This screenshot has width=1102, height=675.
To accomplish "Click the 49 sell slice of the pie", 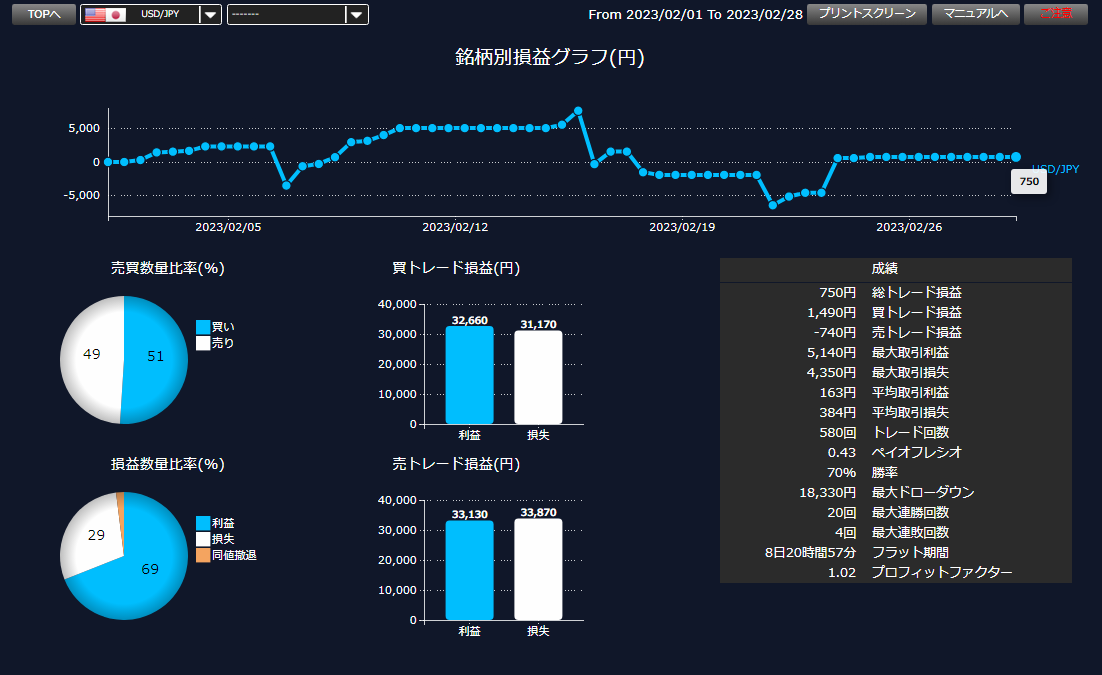I will [x=91, y=354].
